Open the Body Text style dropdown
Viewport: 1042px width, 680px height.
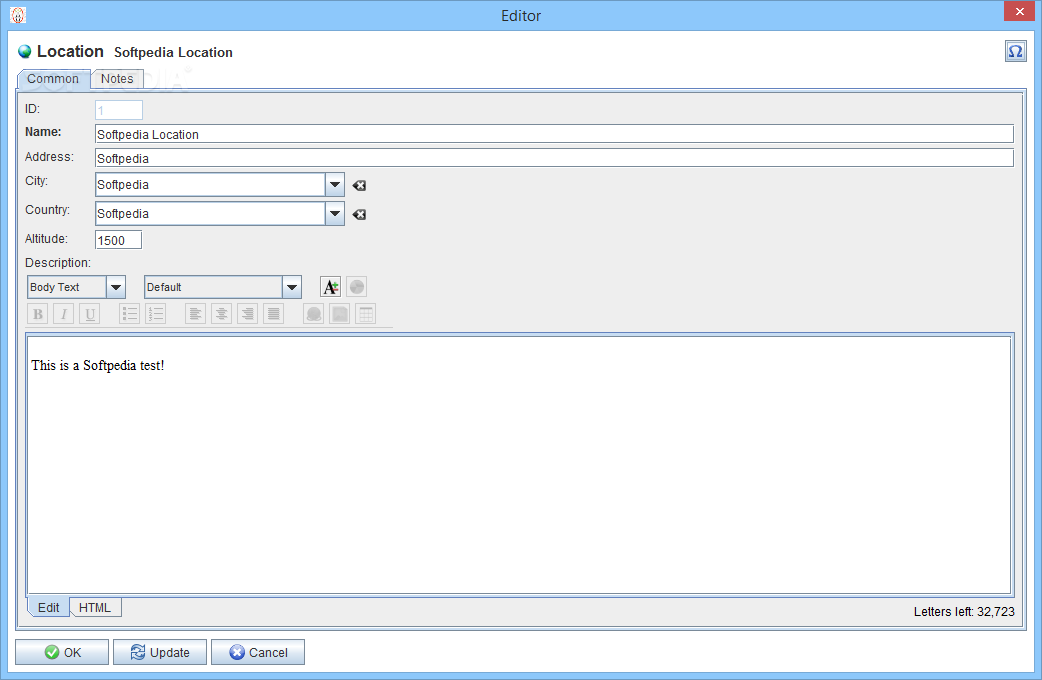(x=116, y=287)
